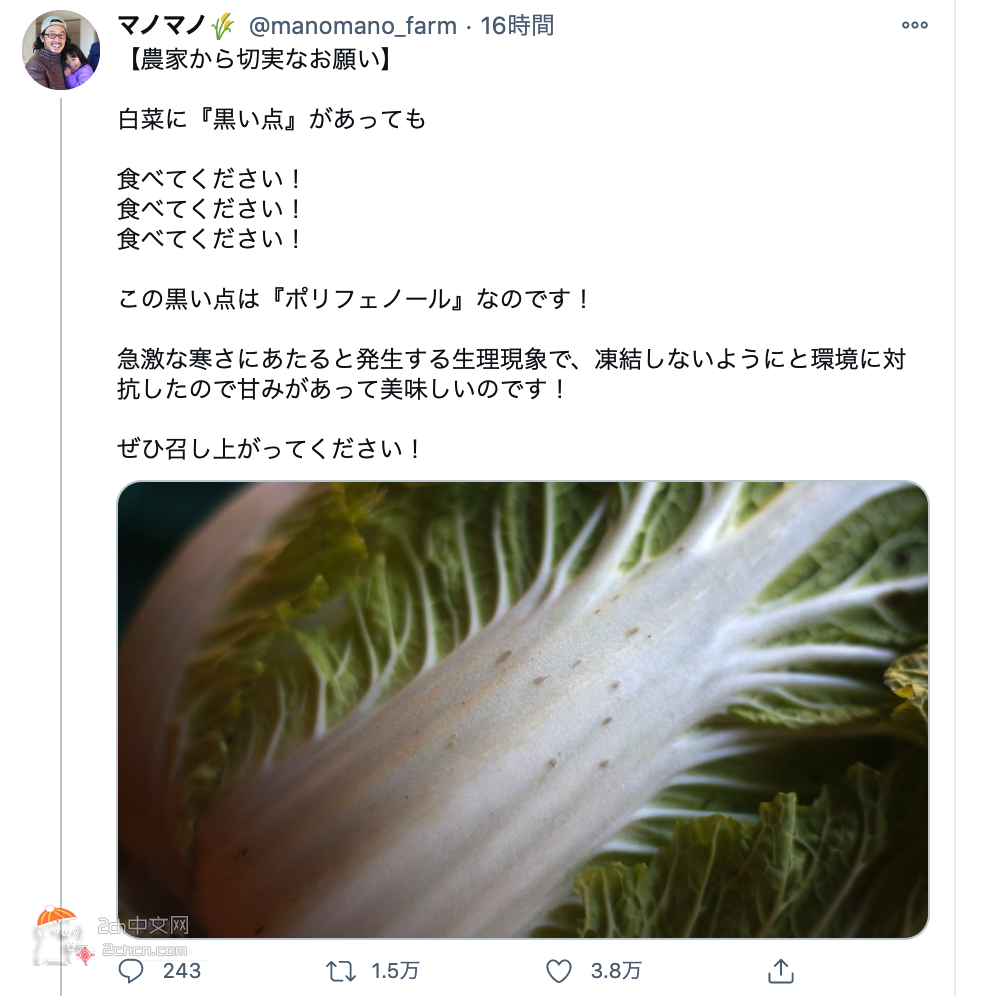View the 3.8万 likes count

615,971
